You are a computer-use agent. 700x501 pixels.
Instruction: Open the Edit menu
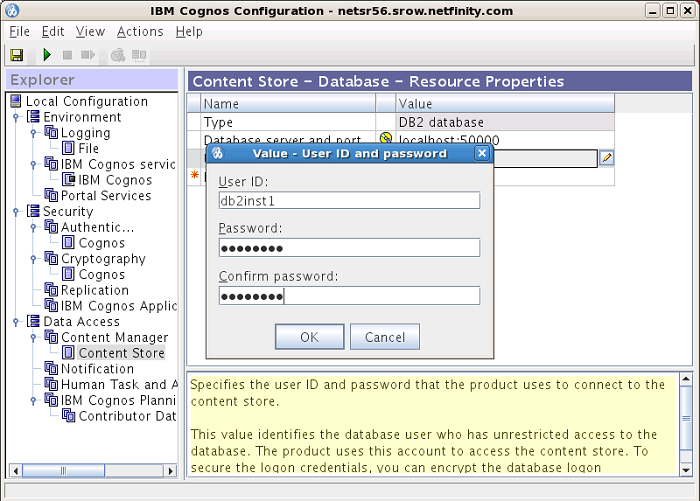click(x=53, y=32)
